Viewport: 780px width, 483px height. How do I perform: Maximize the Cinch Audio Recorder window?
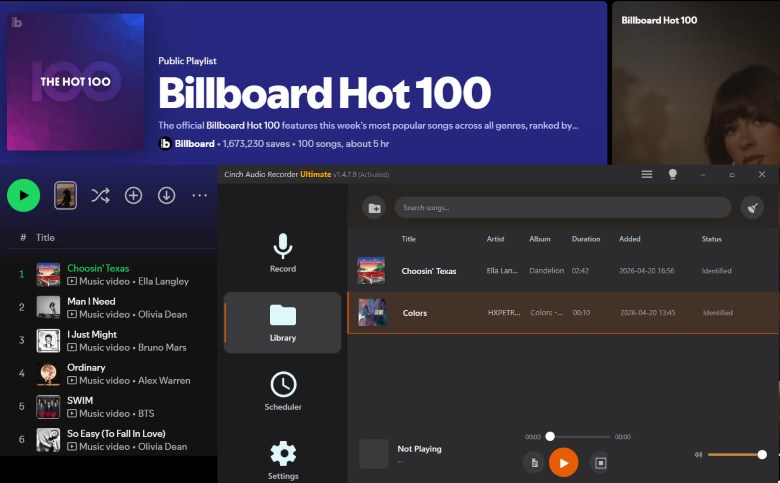point(732,175)
